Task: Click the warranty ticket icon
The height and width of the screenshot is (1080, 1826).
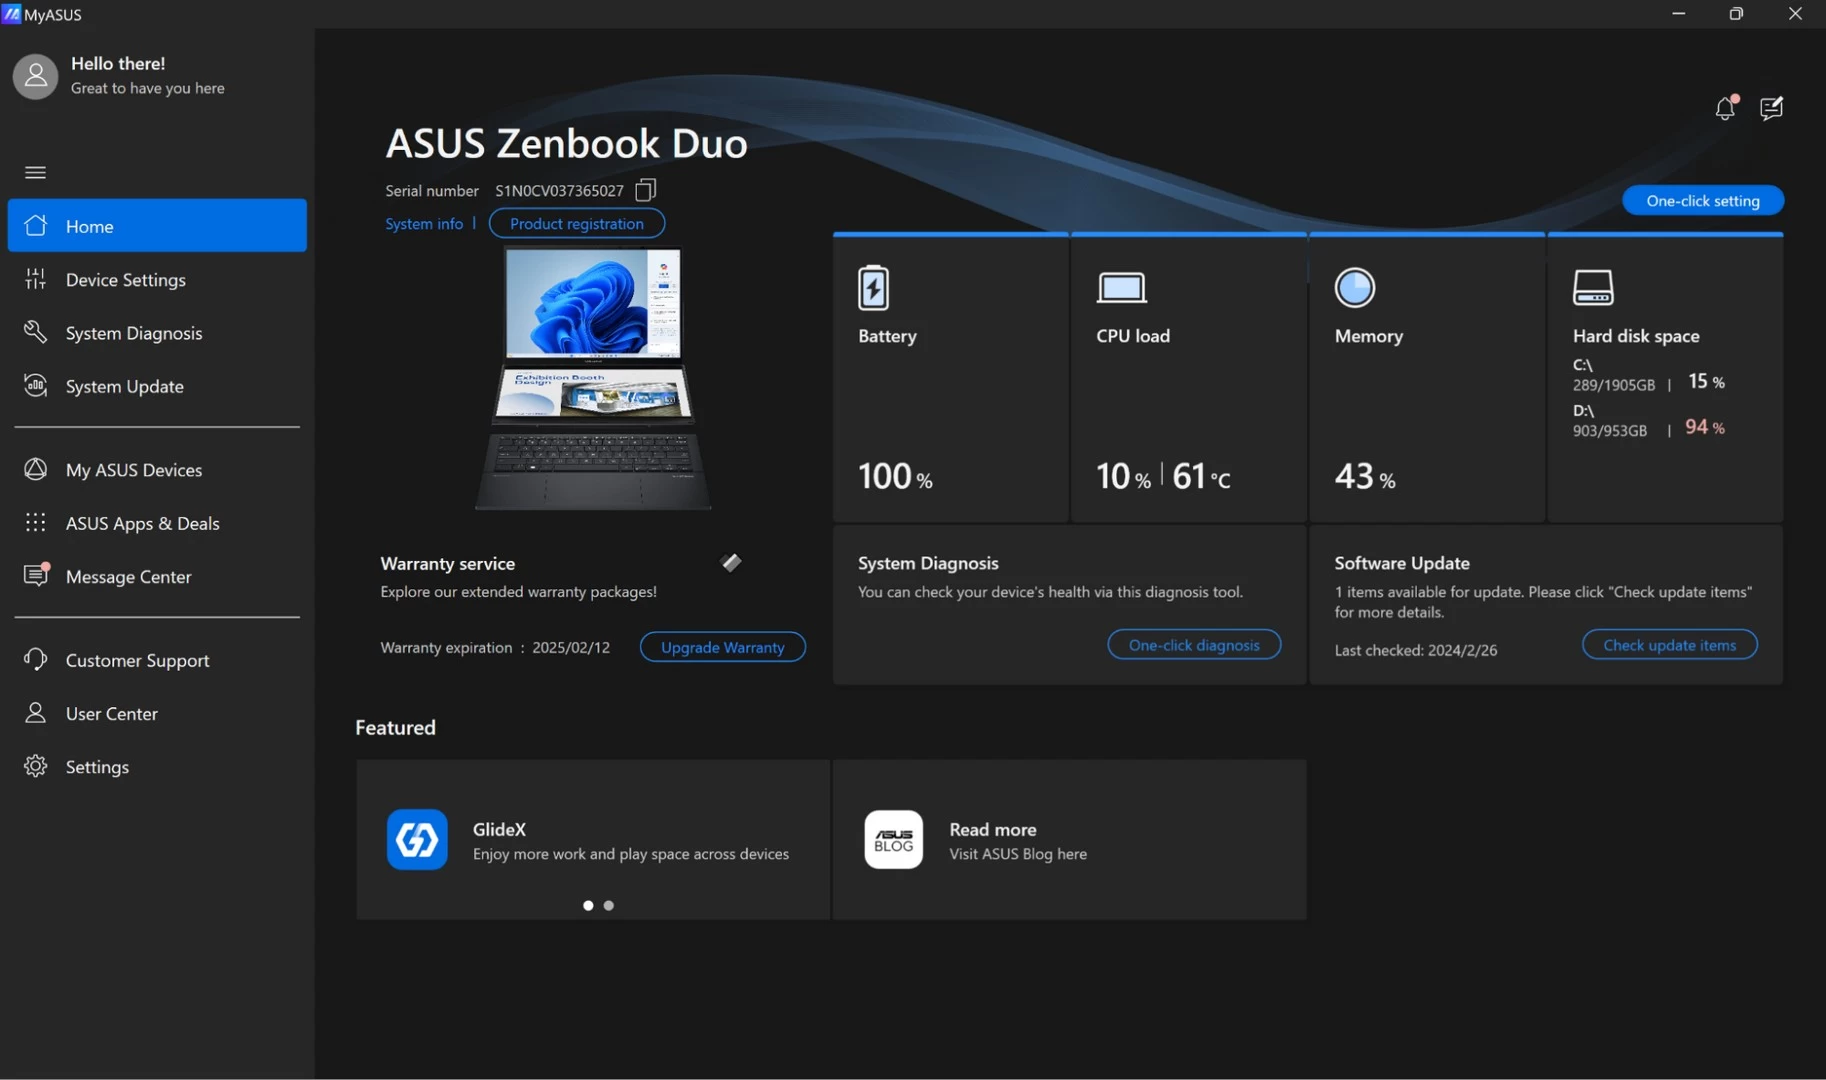Action: click(x=731, y=563)
